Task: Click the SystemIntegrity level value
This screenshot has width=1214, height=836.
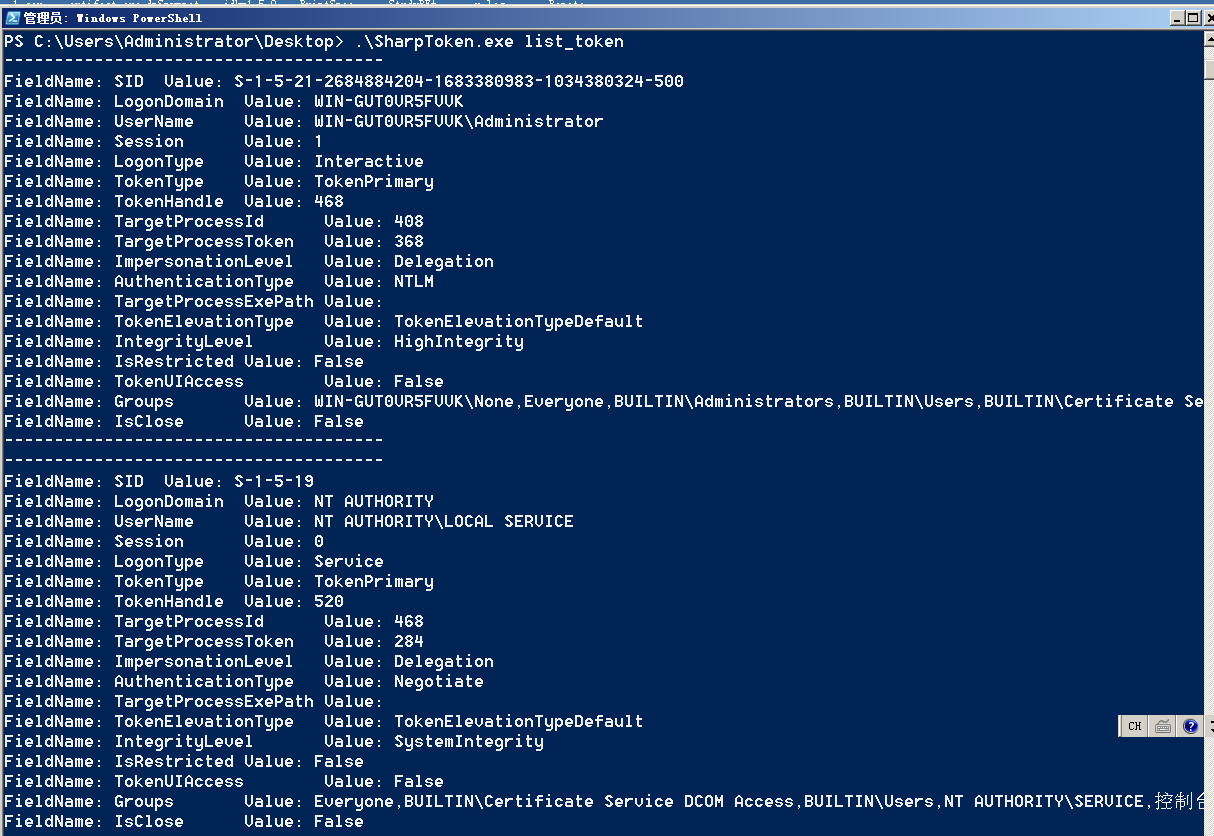Action: [x=469, y=741]
